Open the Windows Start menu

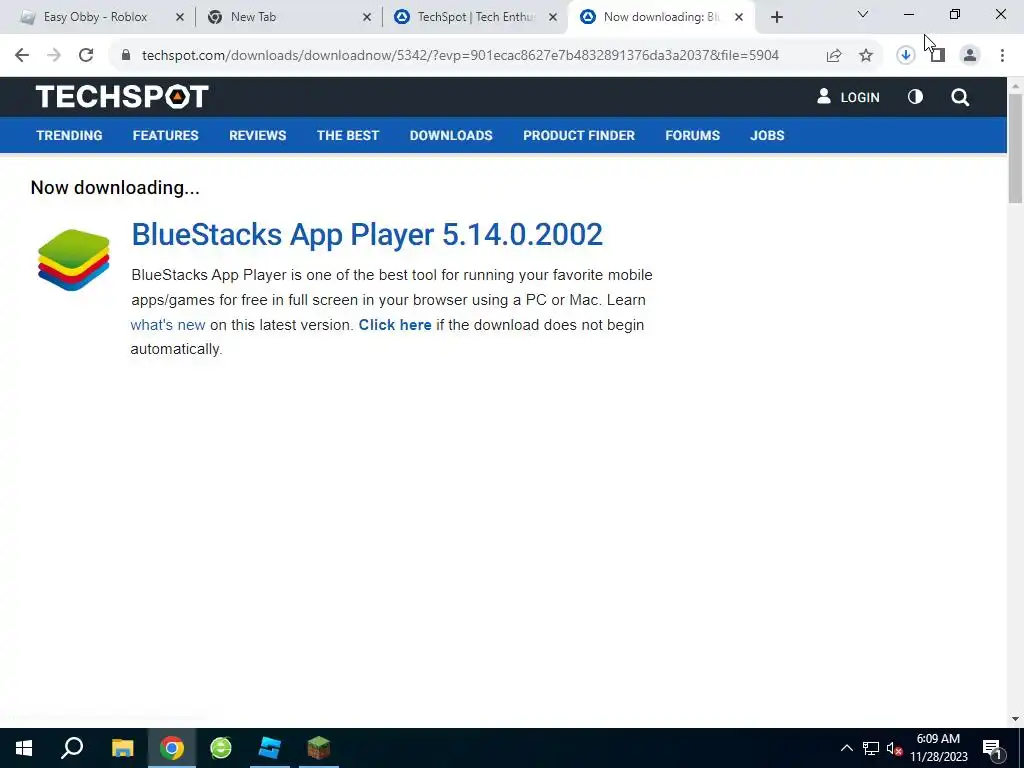[24, 748]
